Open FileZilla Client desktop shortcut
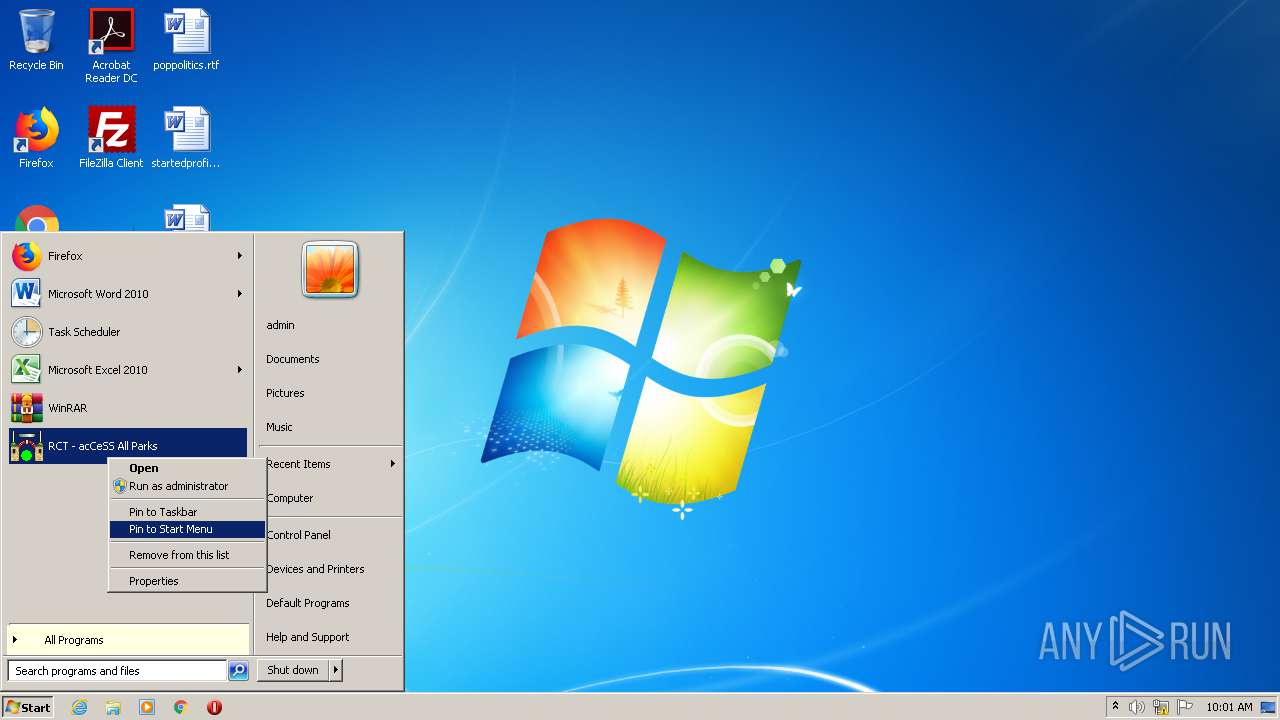 coord(111,138)
